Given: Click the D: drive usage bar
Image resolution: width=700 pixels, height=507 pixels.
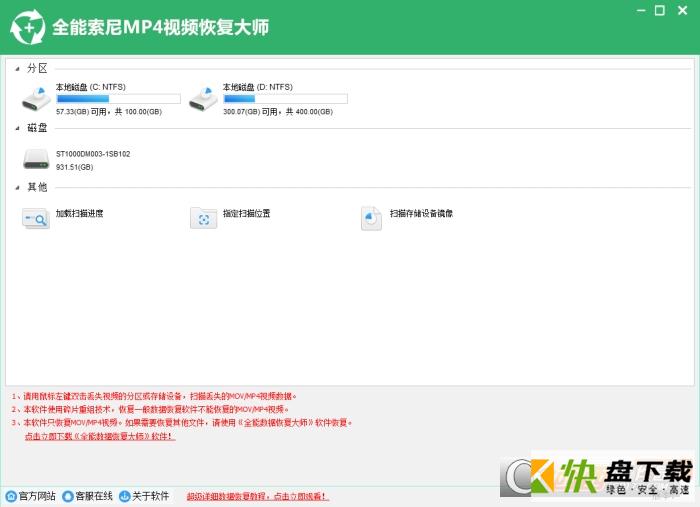Looking at the screenshot, I should click(285, 99).
